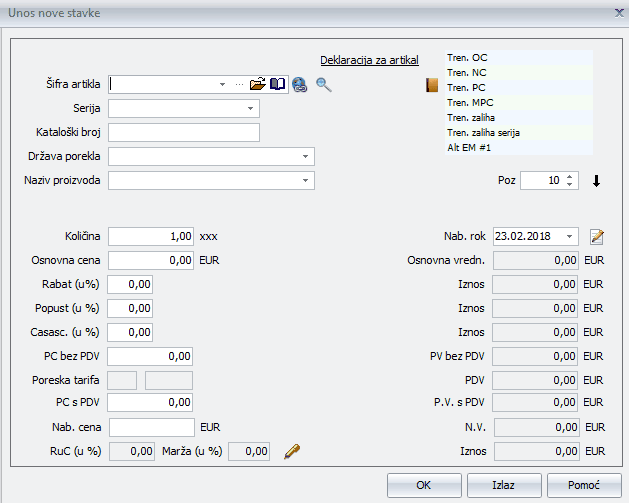Click the Pomoć help button
The image size is (629, 503).
(x=585, y=485)
